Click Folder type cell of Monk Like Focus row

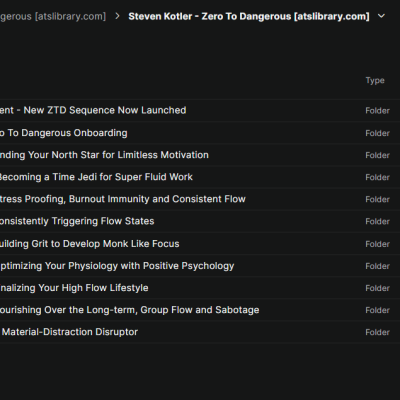click(377, 244)
